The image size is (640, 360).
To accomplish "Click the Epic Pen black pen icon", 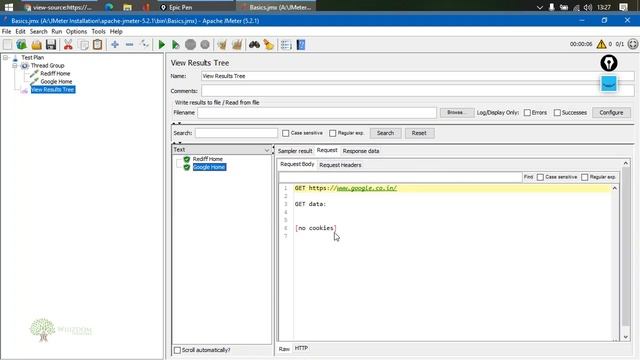I will coord(609,63).
